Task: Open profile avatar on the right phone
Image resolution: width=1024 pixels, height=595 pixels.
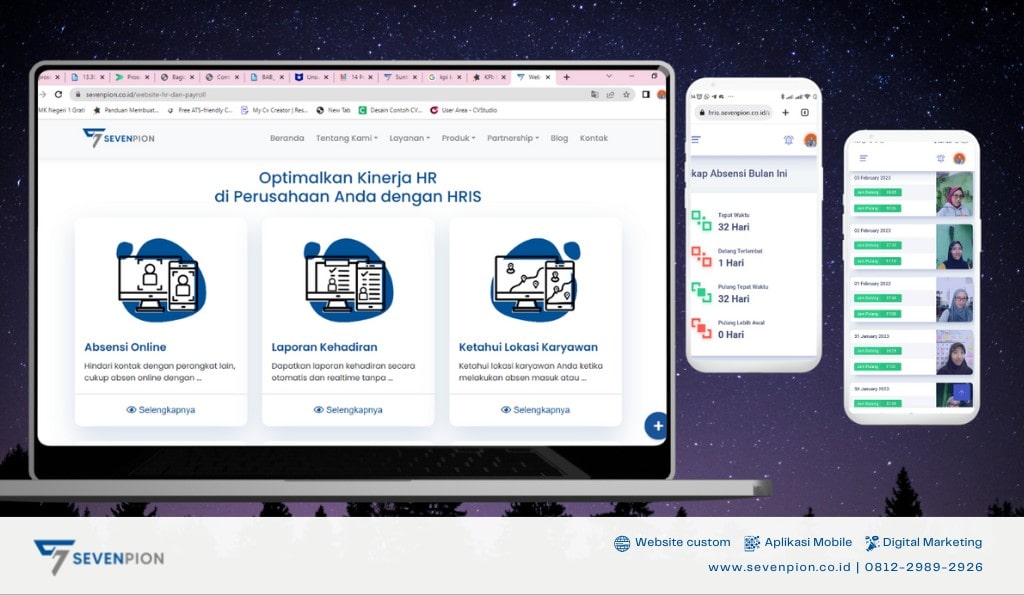Action: [x=959, y=158]
